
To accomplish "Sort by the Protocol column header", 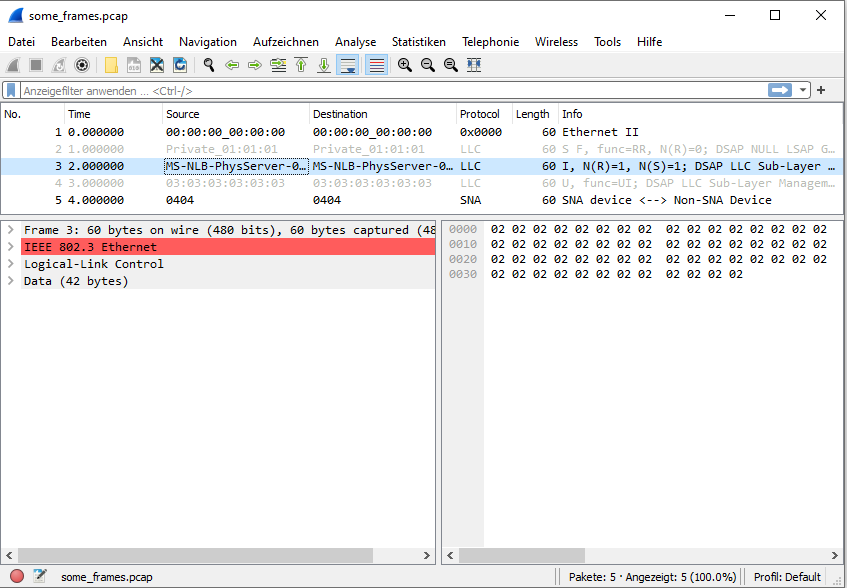I will [x=484, y=114].
